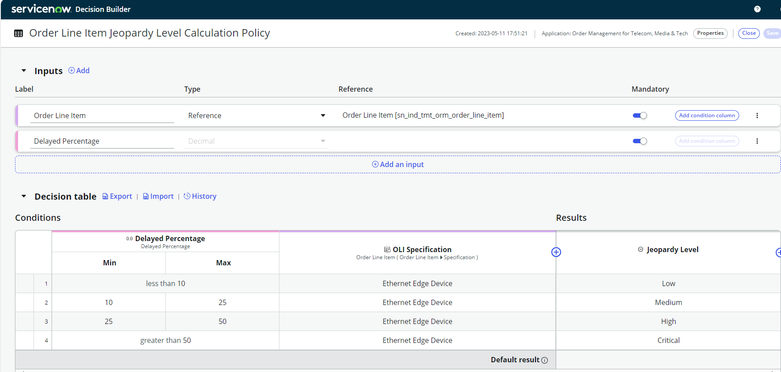
Task: Select the 'less than 10' condition cell
Action: click(x=165, y=283)
